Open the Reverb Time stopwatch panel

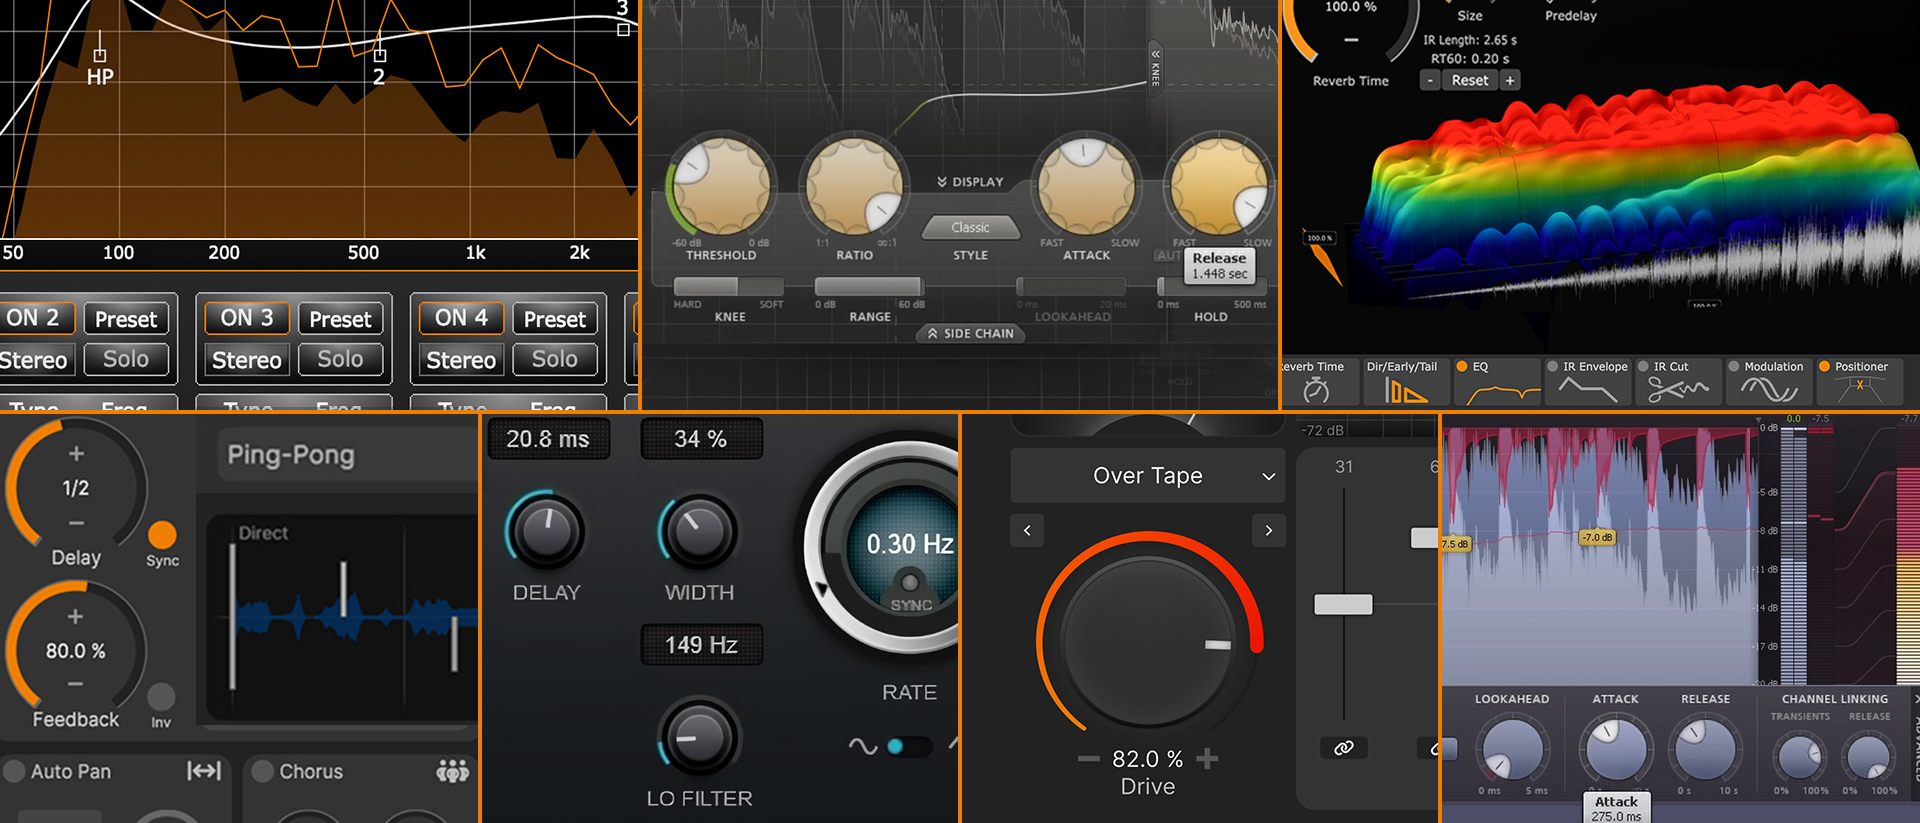point(1316,390)
